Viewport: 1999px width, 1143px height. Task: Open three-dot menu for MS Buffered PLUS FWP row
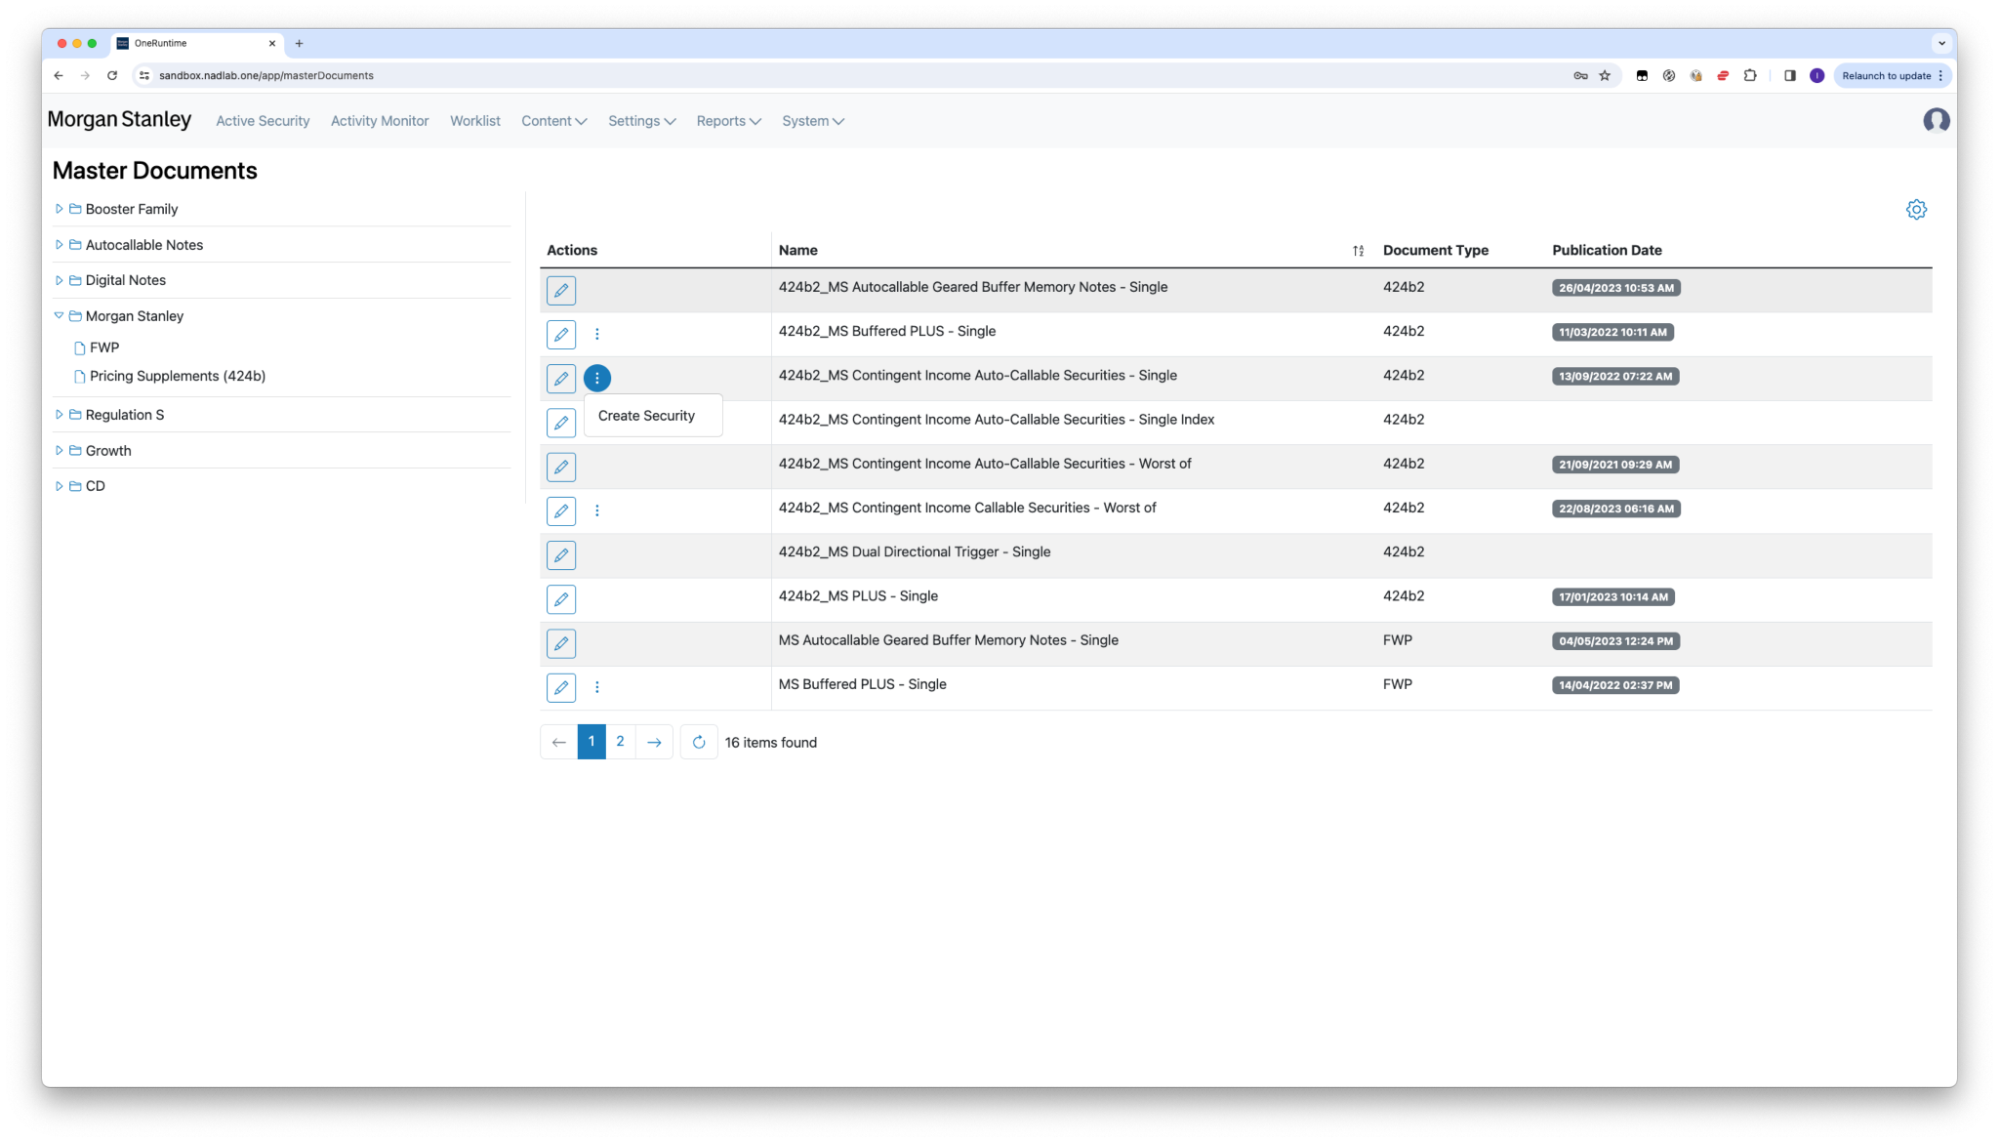(x=597, y=687)
